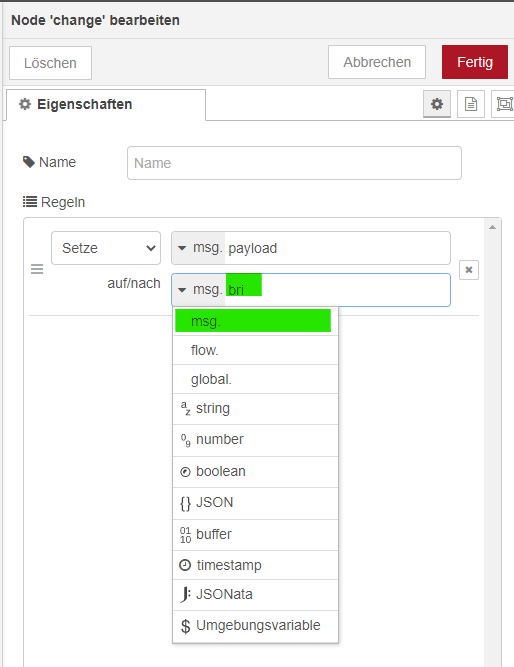Select JSON type option
The width and height of the screenshot is (514, 667).
255,503
